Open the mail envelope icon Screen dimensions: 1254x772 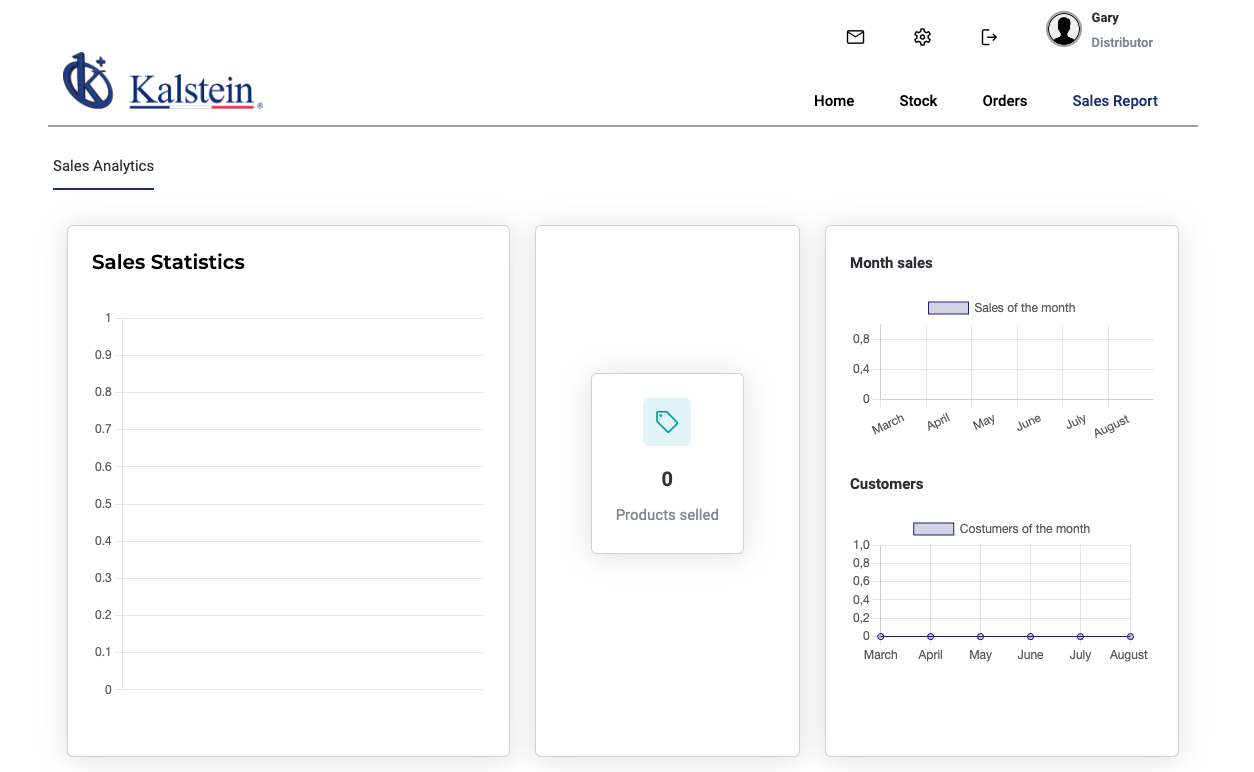(855, 37)
